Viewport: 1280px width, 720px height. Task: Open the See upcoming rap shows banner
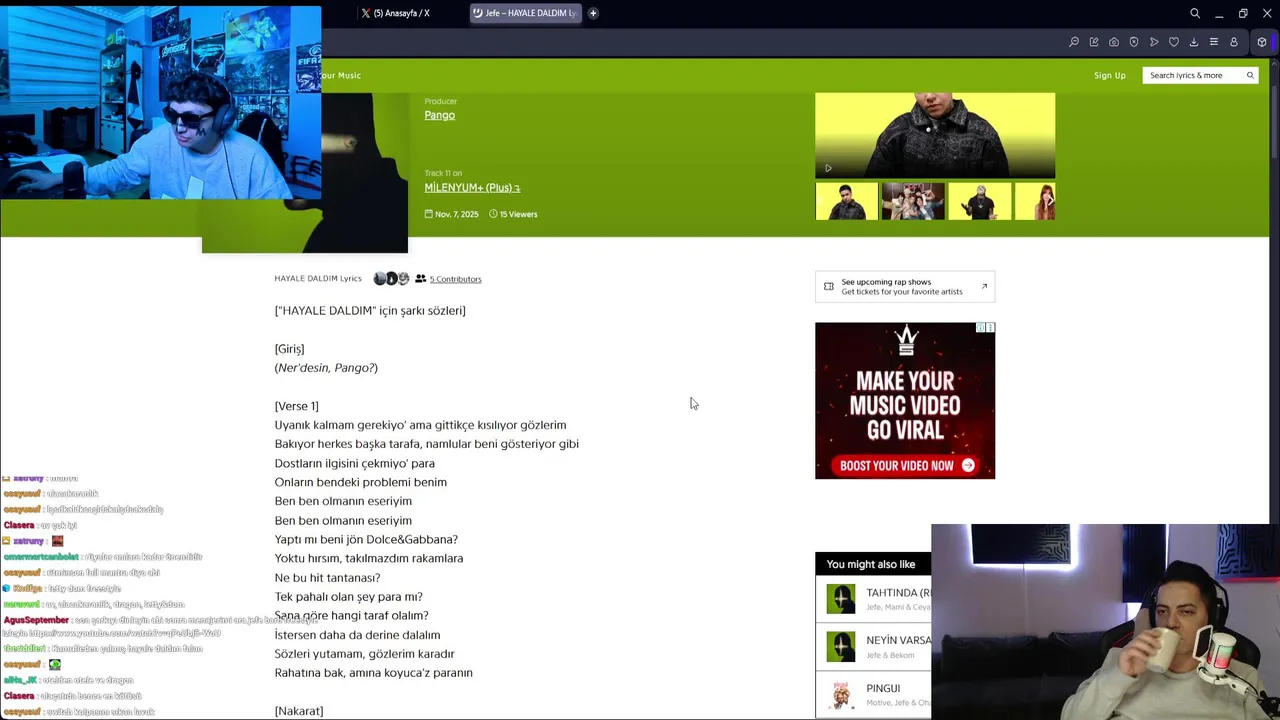coord(905,287)
